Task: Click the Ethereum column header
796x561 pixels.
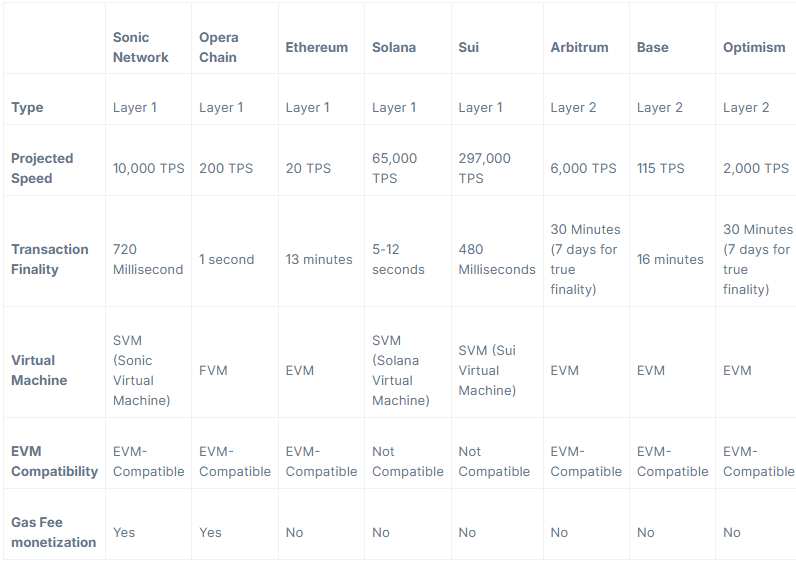Action: tap(316, 47)
